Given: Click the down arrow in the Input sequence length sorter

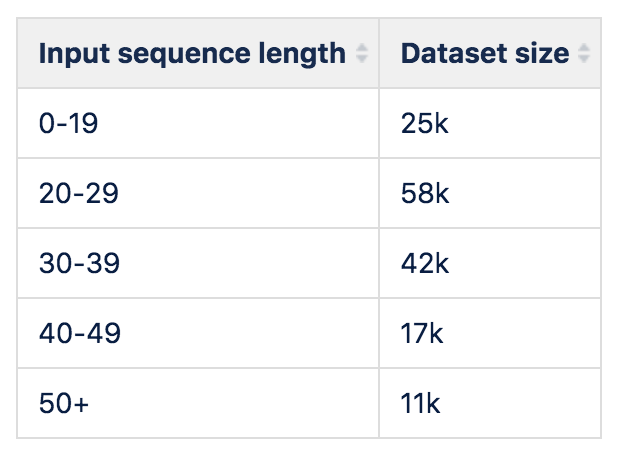Looking at the screenshot, I should pyautogui.click(x=361, y=58).
